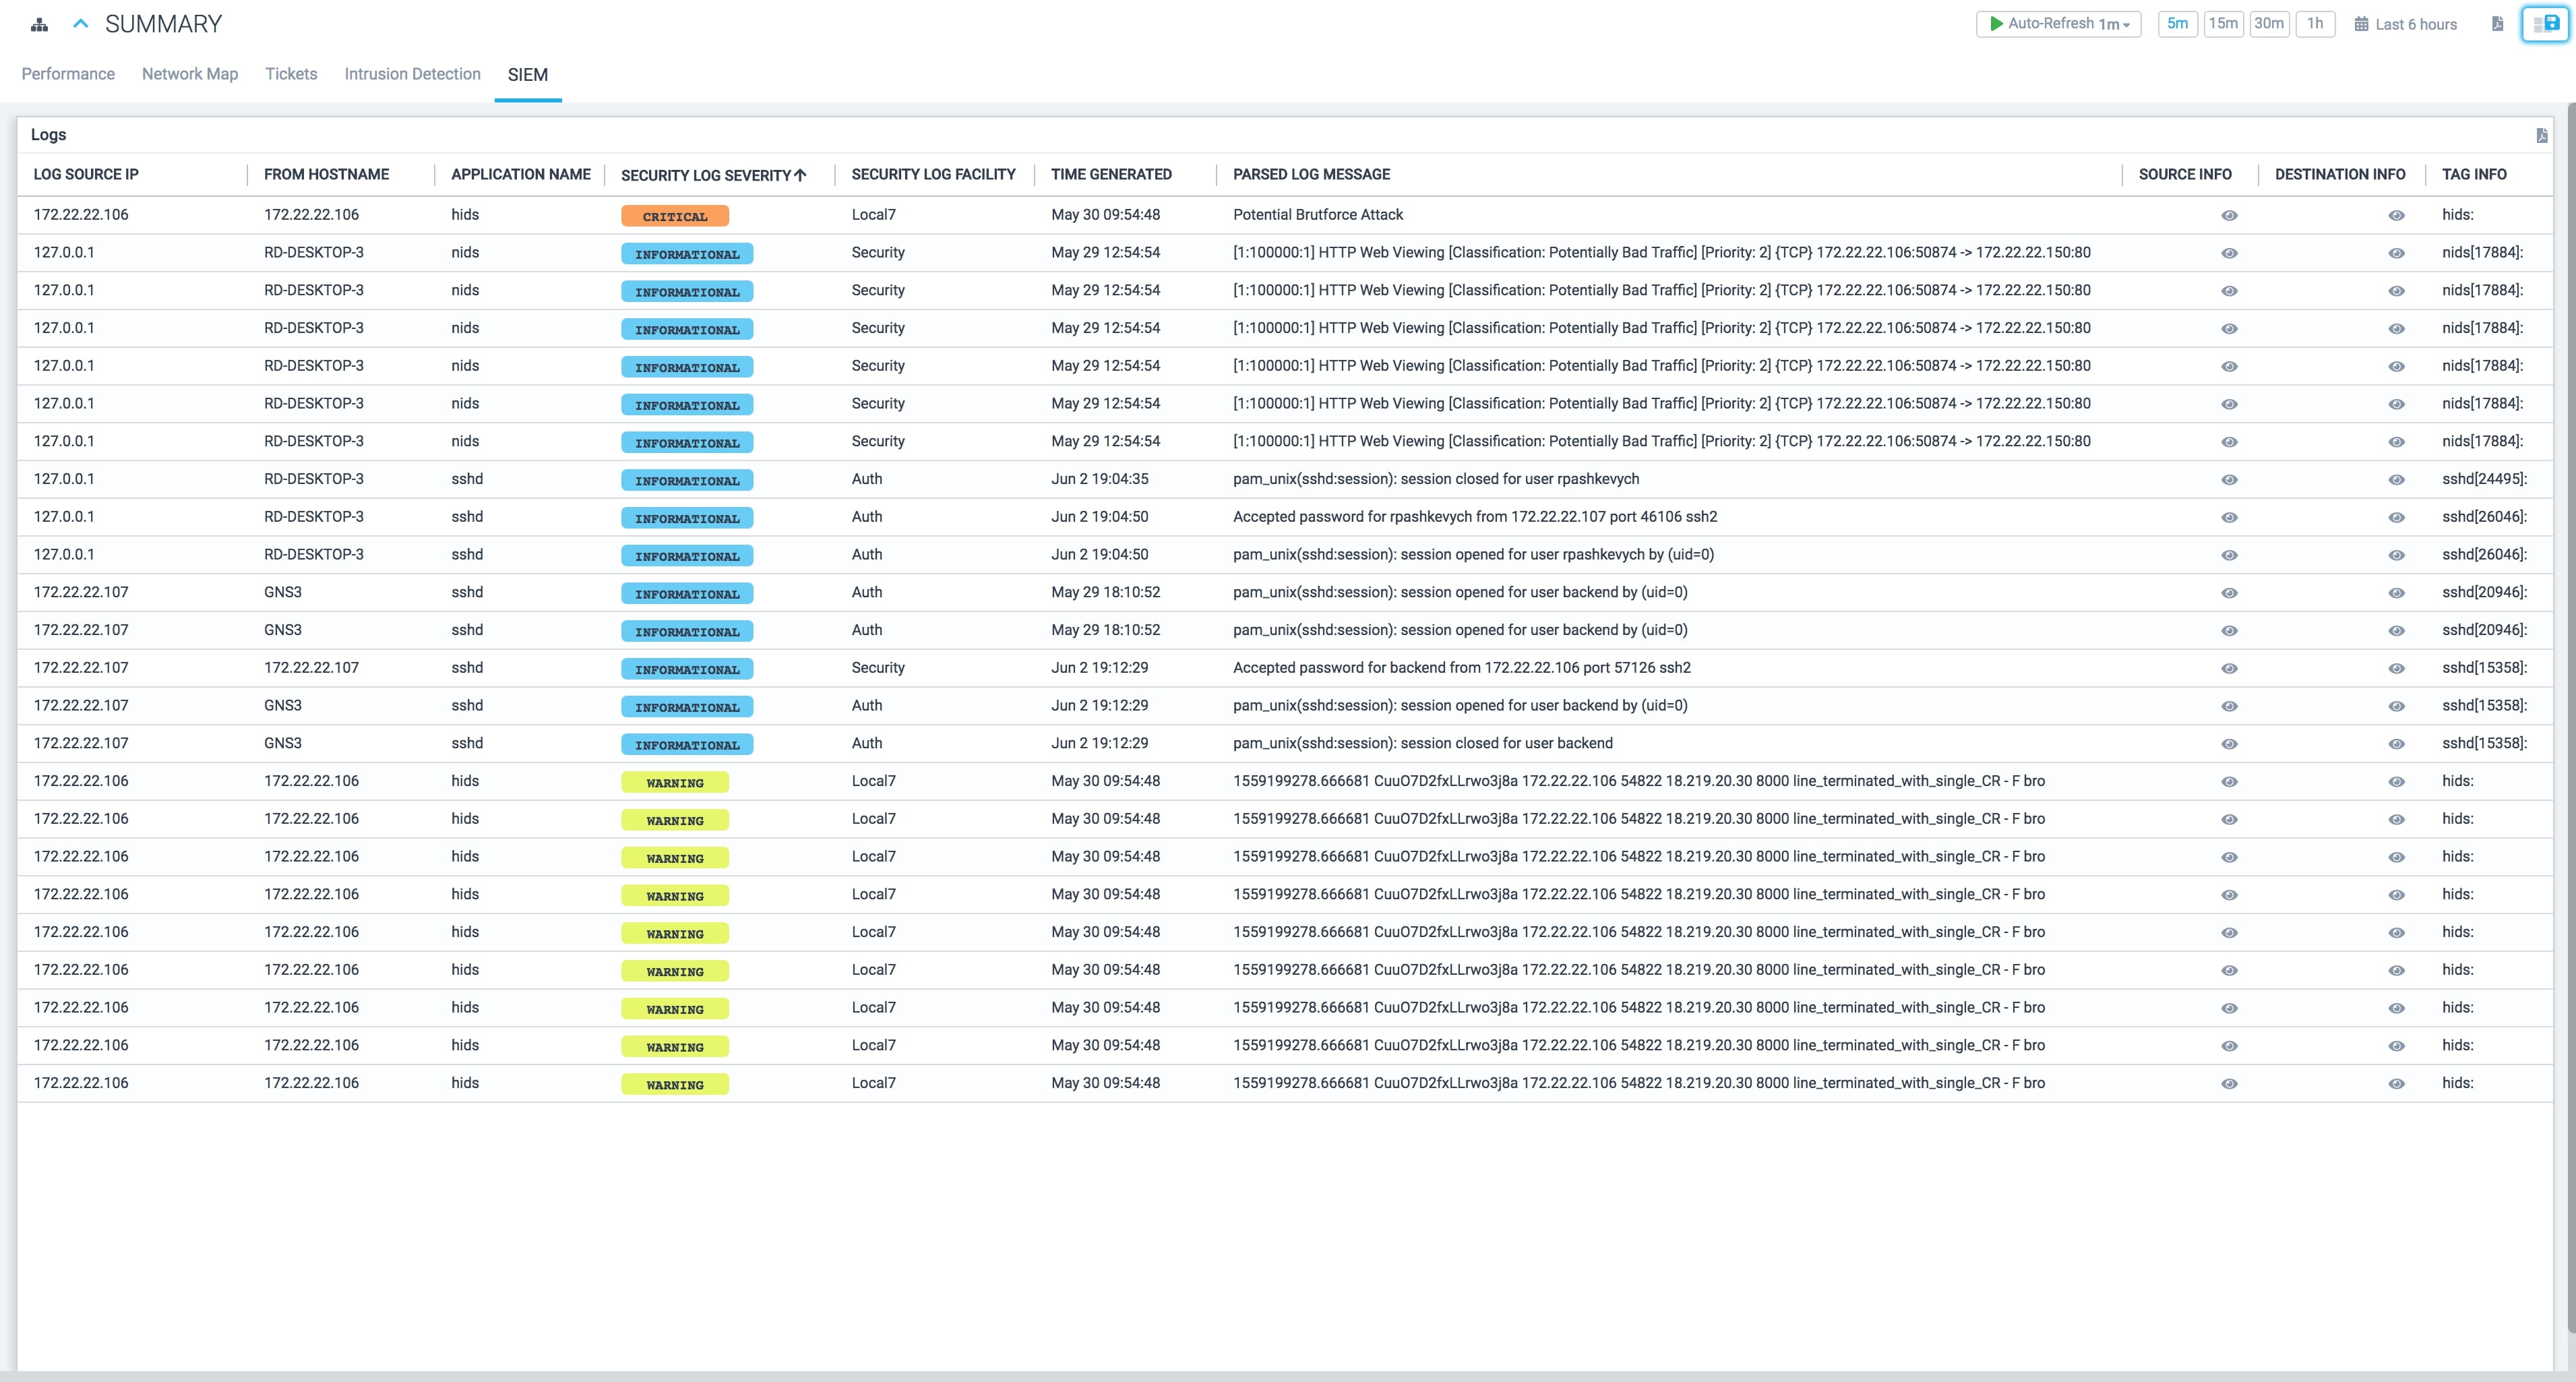Click tag sshd[24495]: cell
Viewport: 2576px width, 1382px height.
[2484, 479]
